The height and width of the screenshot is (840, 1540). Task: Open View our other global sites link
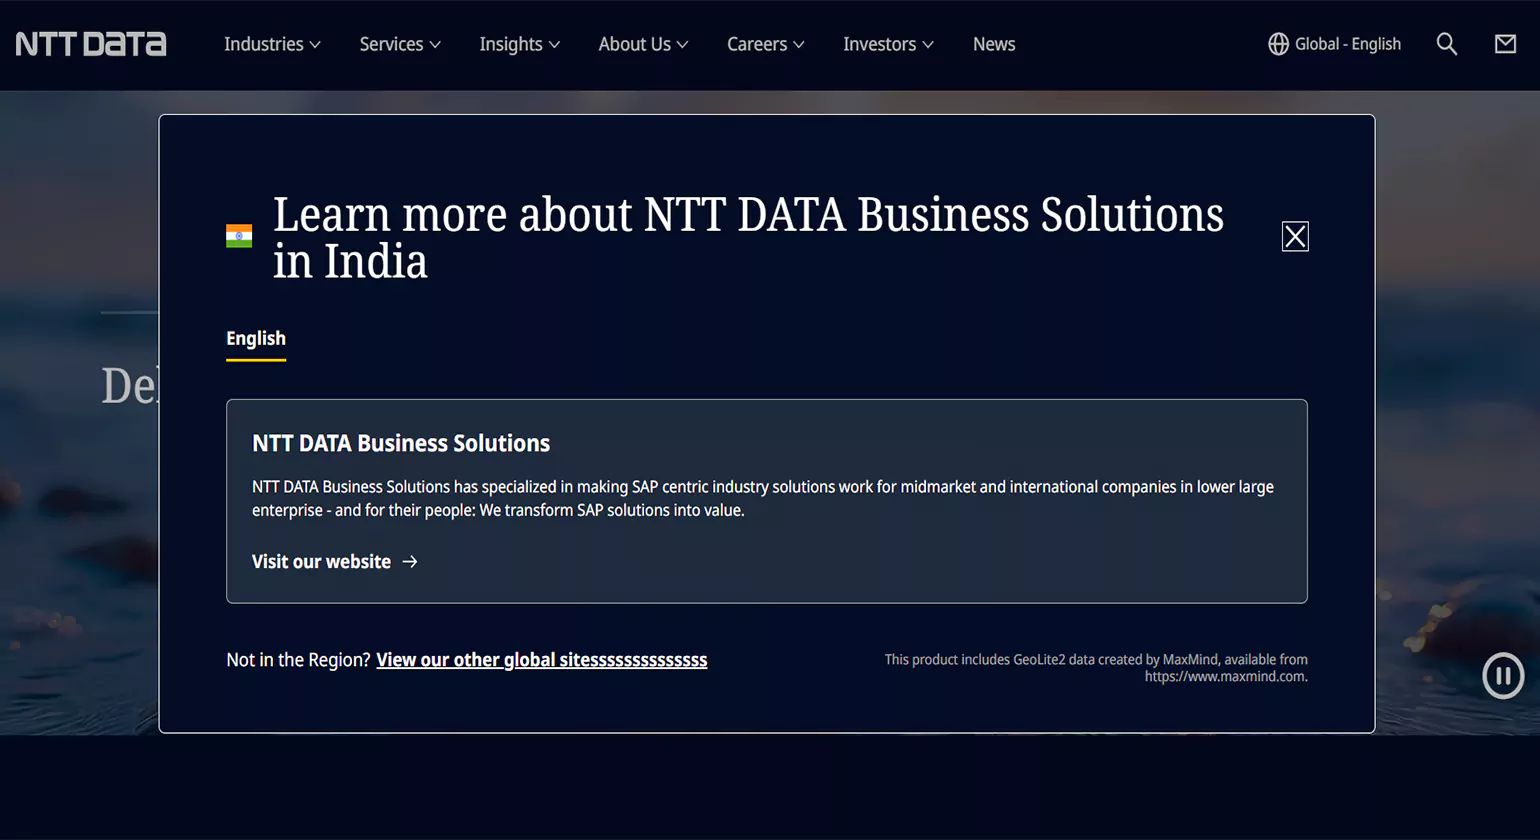541,660
